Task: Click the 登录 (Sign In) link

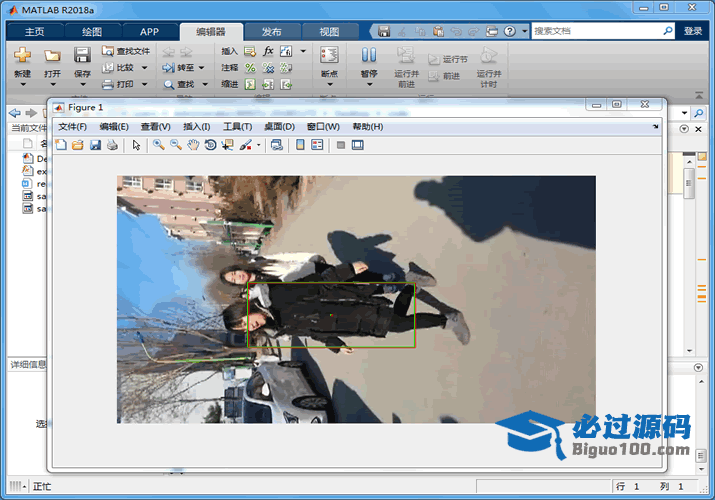Action: (693, 31)
